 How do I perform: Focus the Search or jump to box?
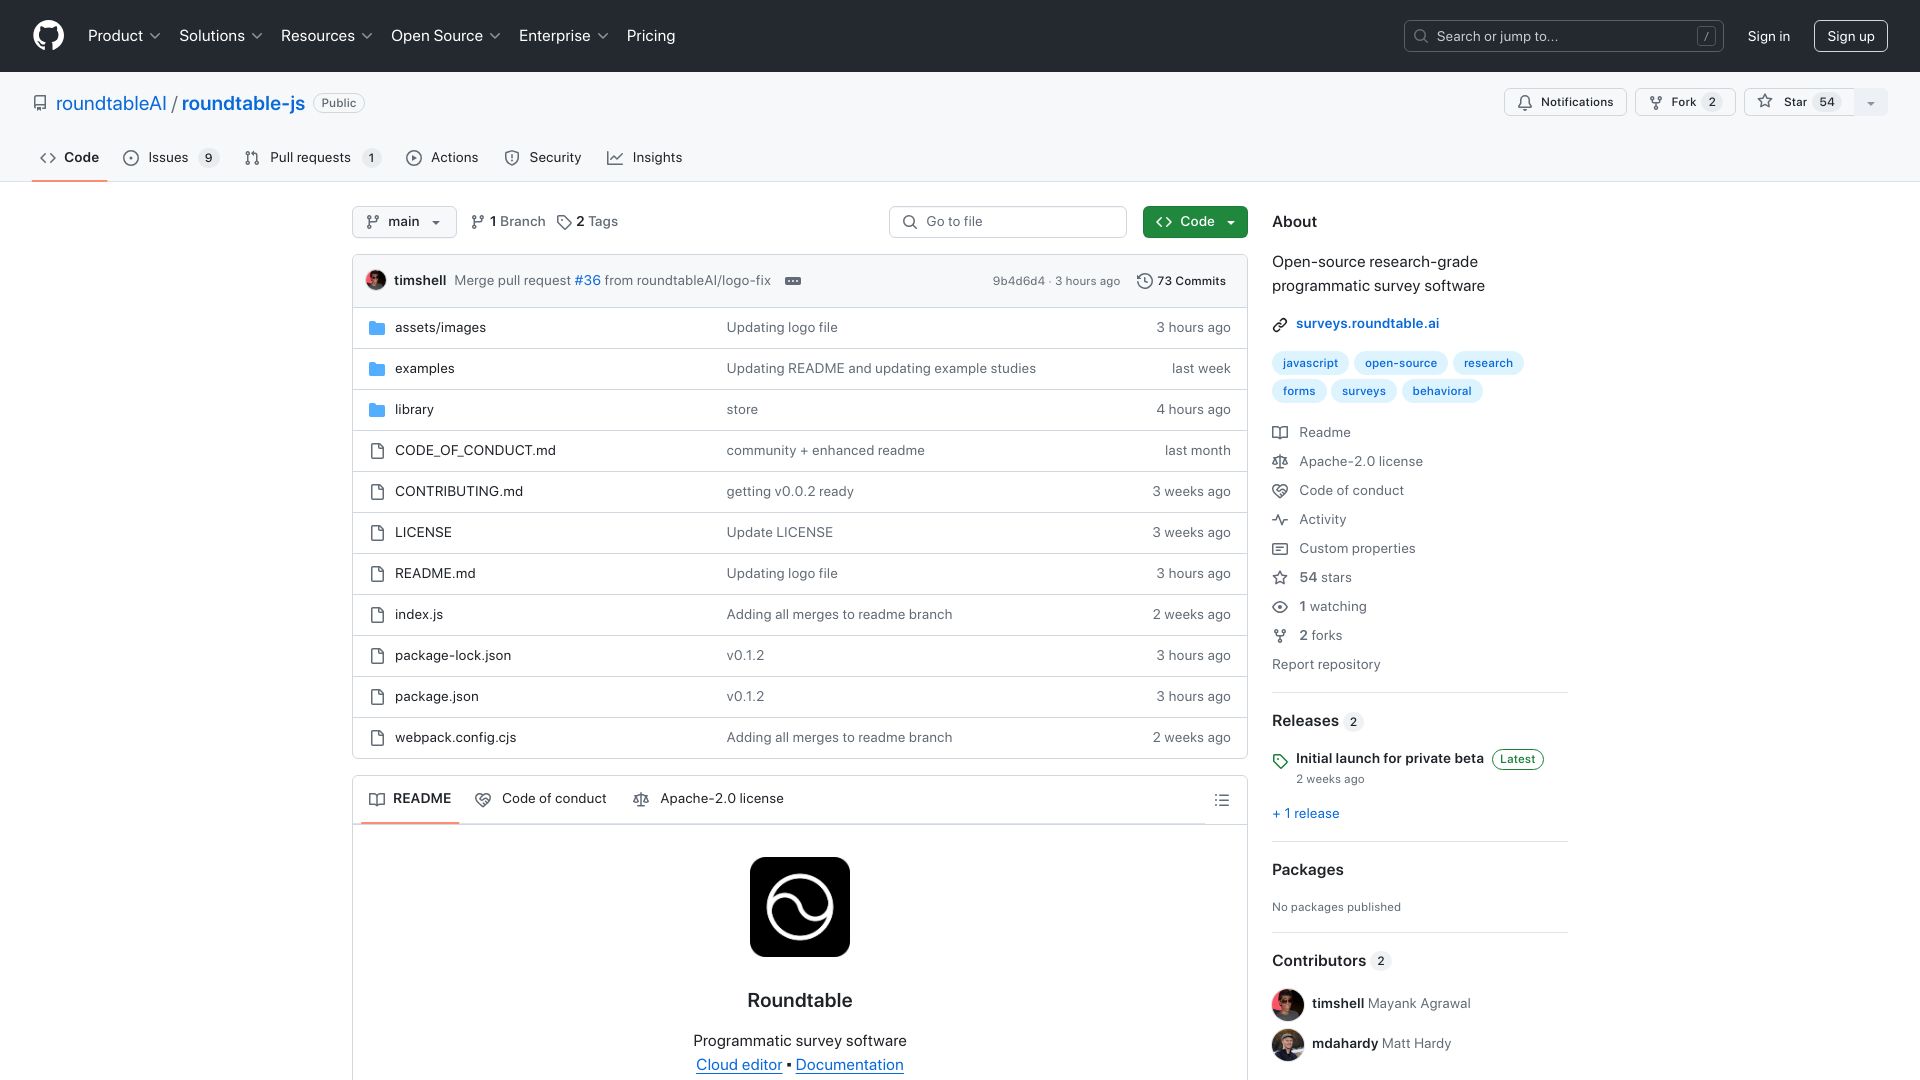(1564, 36)
